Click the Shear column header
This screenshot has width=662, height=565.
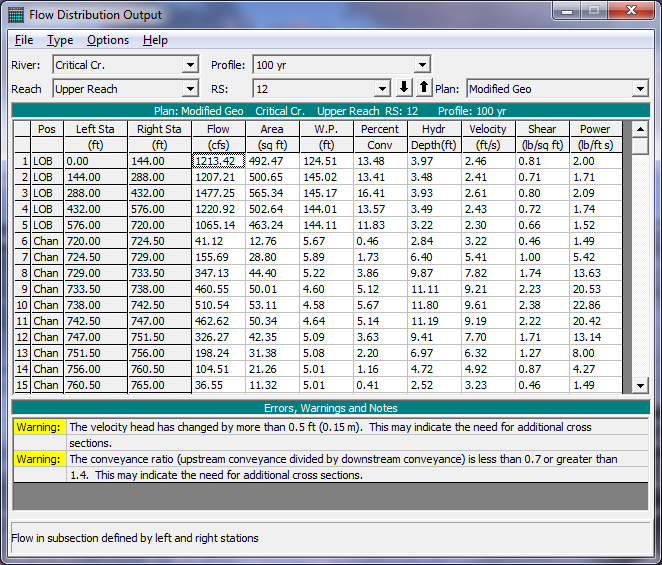[542, 129]
